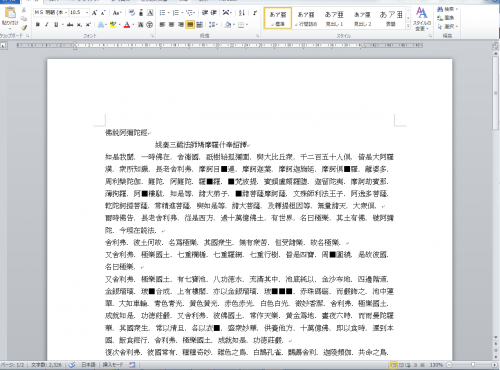Toggle underline formatting
The image size is (500, 370).
coord(56,24)
